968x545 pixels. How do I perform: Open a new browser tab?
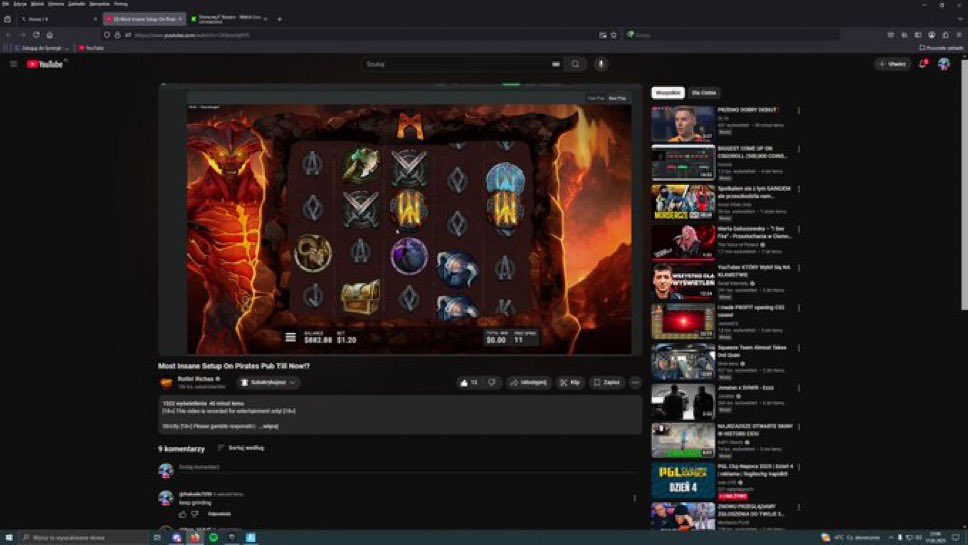tap(279, 19)
